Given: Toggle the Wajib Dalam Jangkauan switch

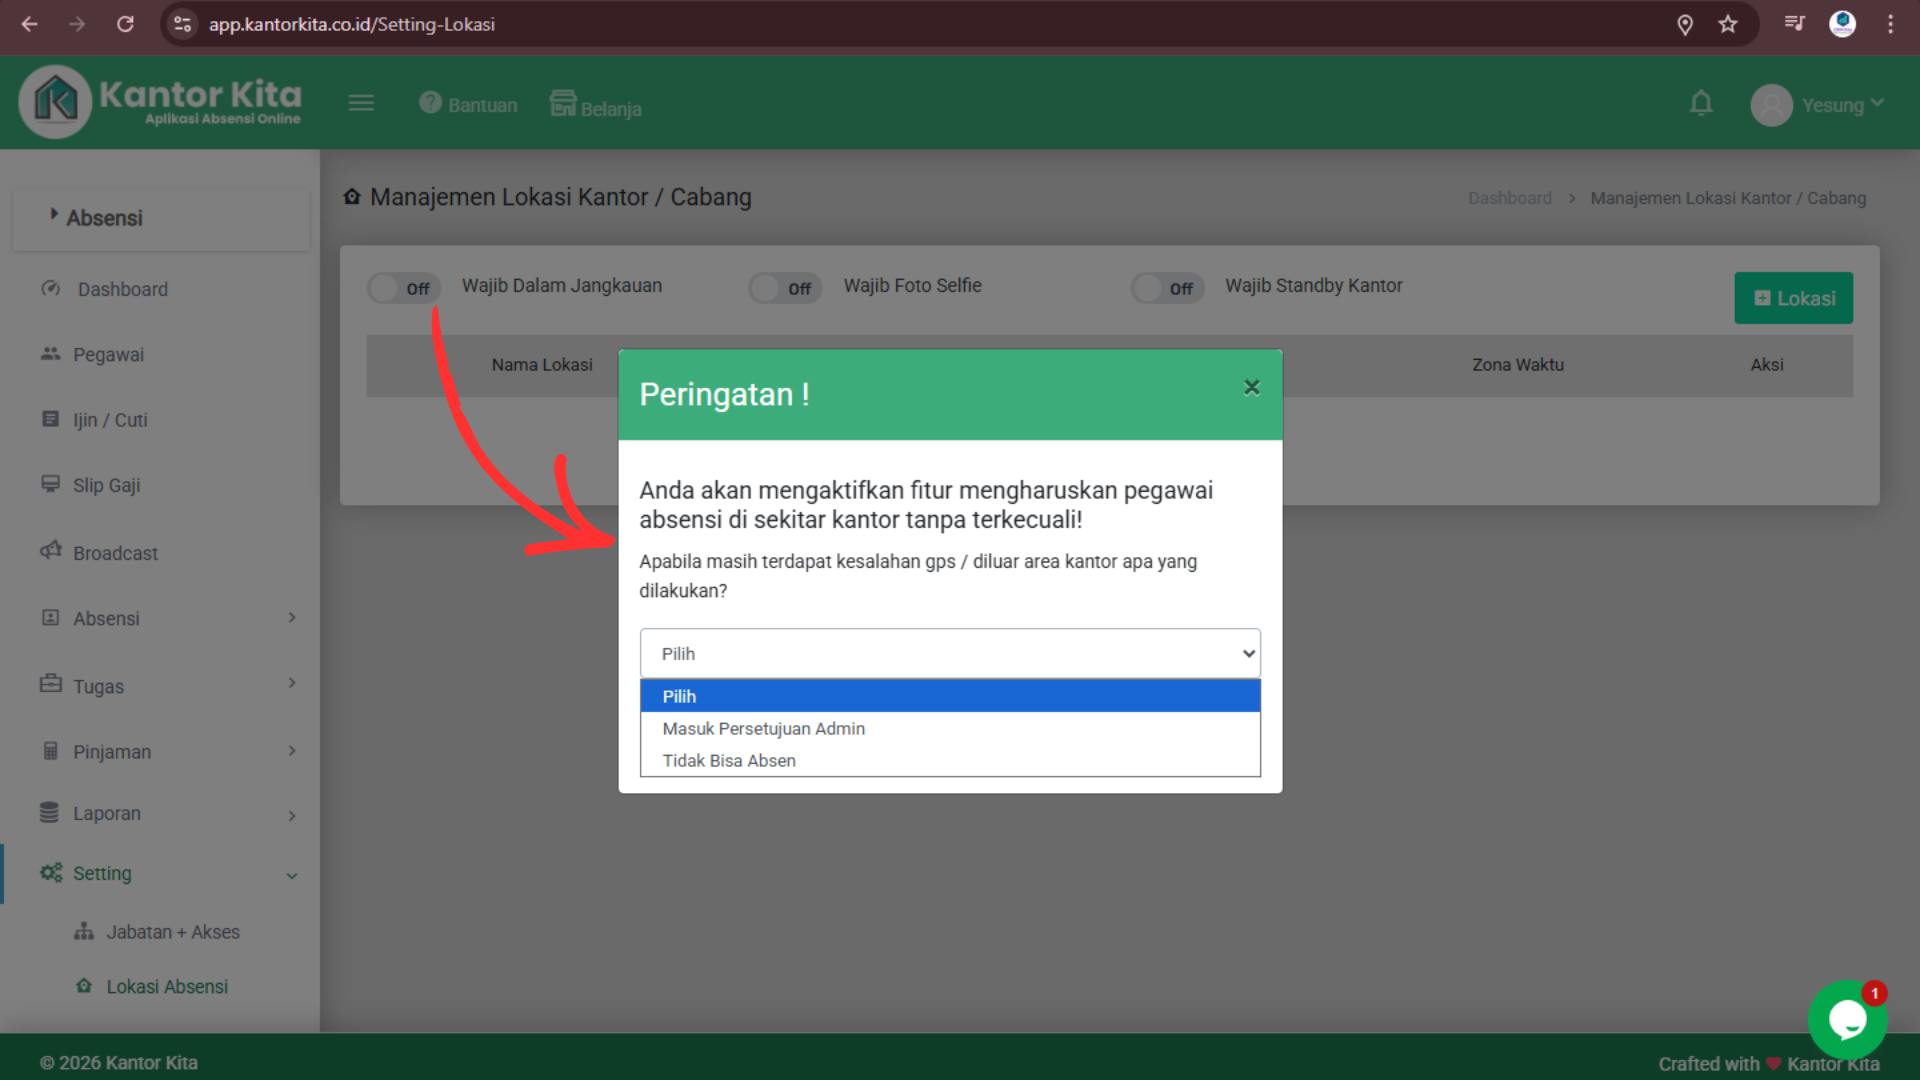Looking at the screenshot, I should tap(404, 289).
